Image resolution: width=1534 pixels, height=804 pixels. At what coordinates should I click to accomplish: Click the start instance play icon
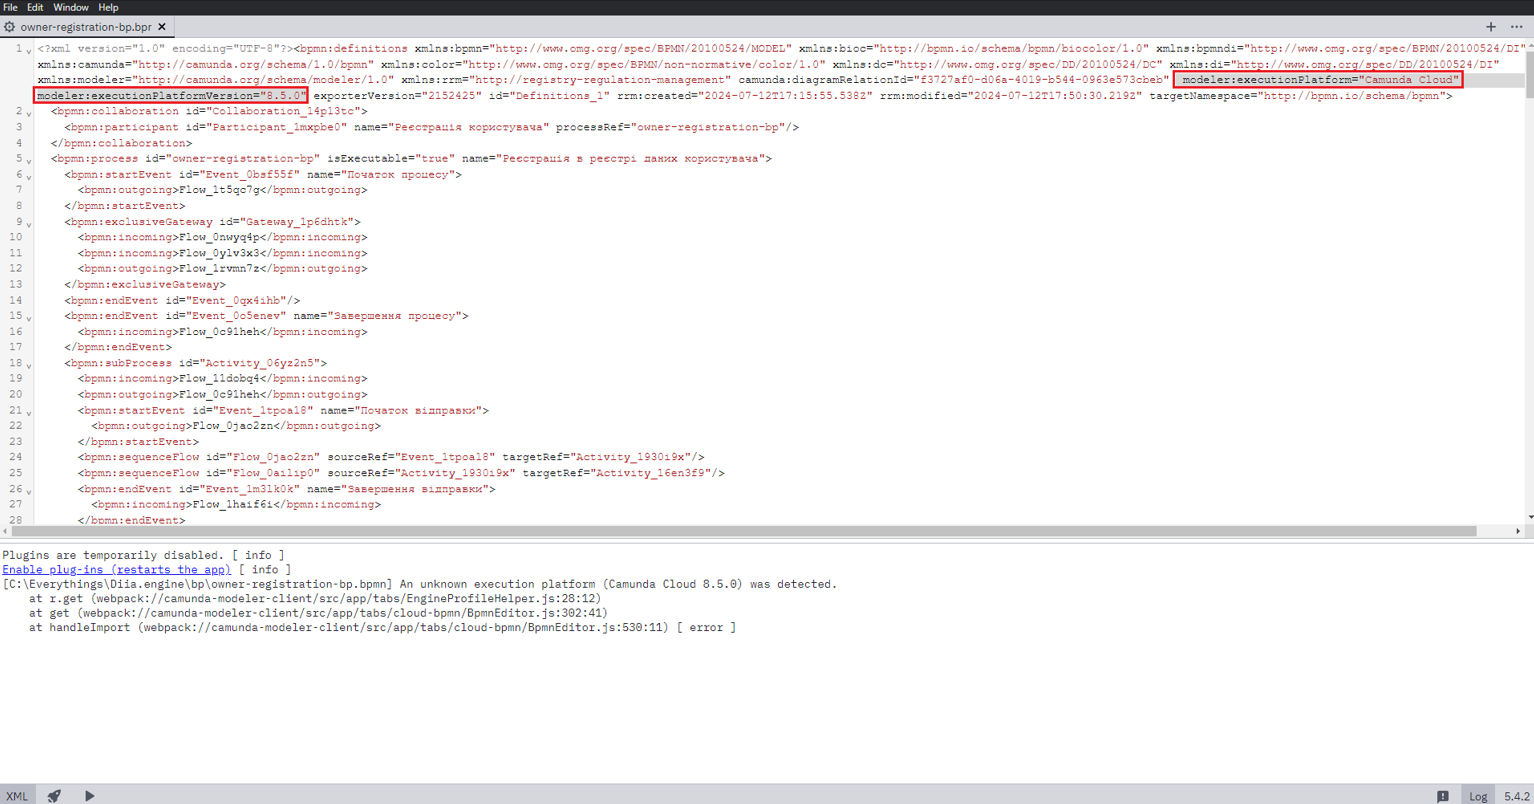coord(90,796)
